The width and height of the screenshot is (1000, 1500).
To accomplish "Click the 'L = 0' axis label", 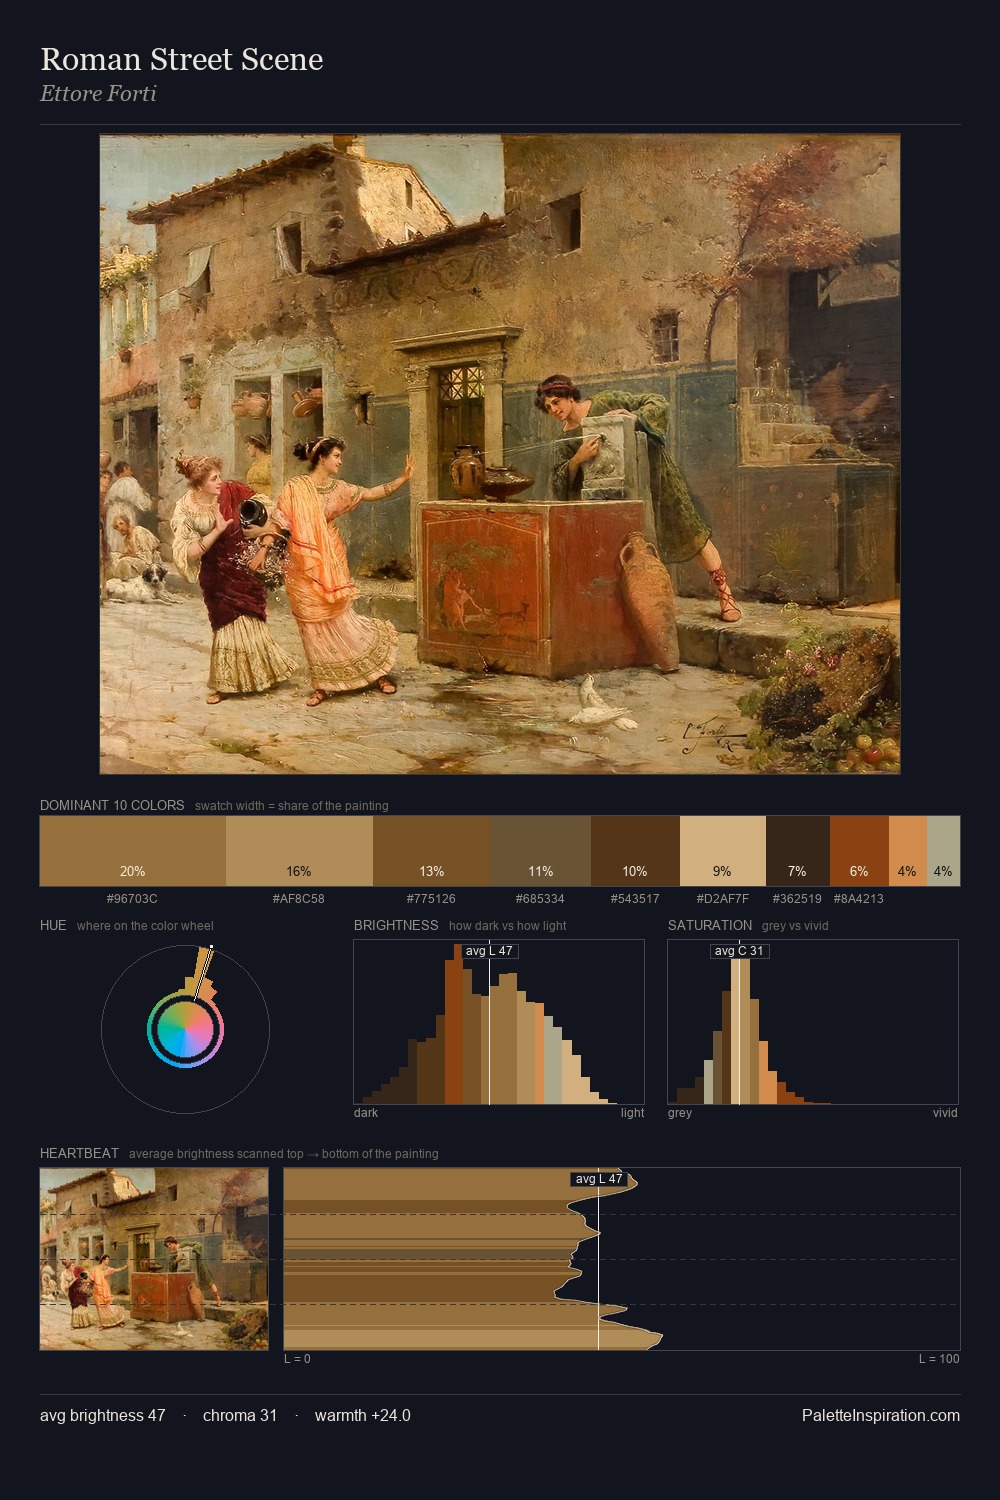I will click(x=297, y=1359).
